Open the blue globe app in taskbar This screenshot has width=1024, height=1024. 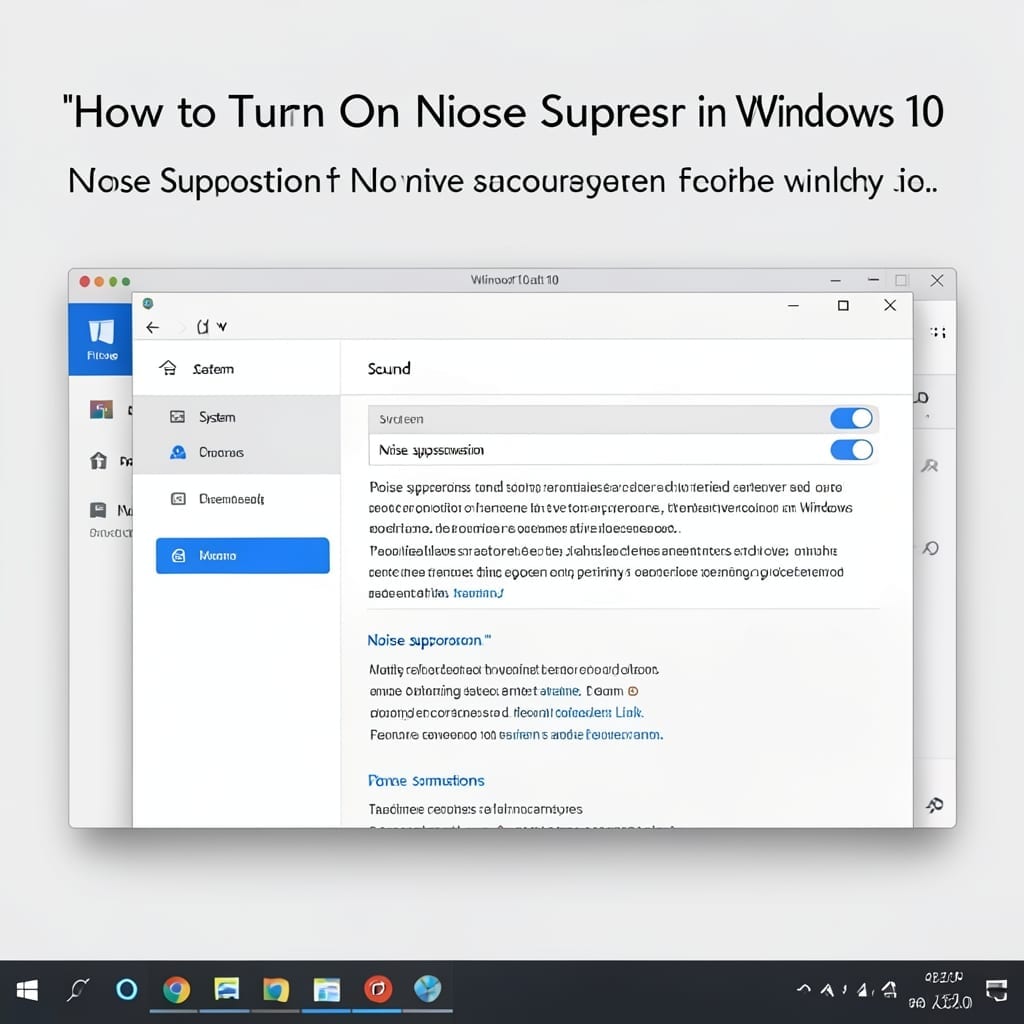tap(428, 989)
